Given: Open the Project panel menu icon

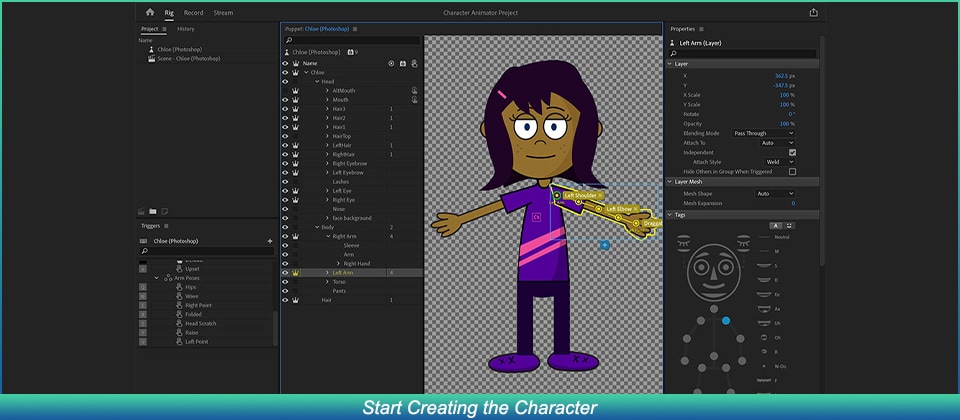Looking at the screenshot, I should (x=164, y=29).
